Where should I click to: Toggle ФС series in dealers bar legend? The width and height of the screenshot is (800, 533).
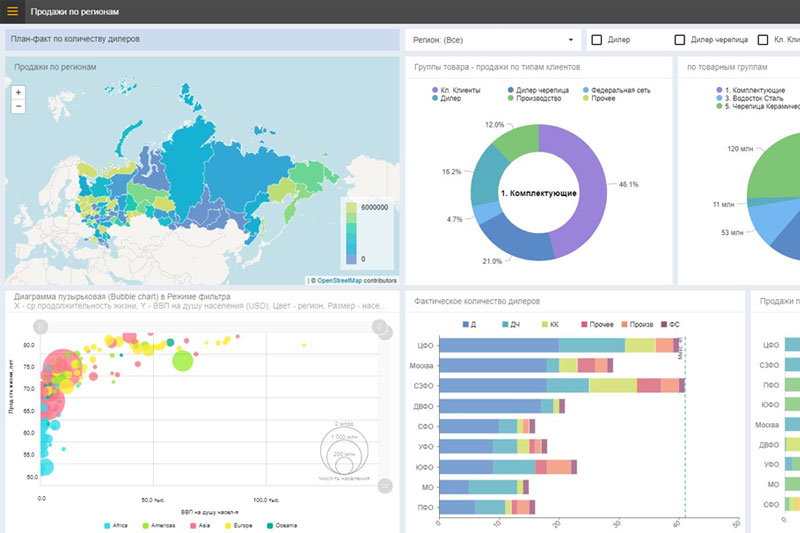[x=670, y=324]
